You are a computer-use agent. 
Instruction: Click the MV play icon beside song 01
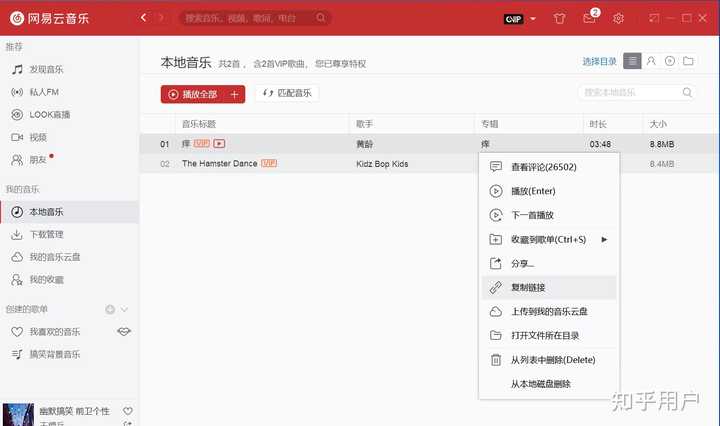[x=219, y=144]
